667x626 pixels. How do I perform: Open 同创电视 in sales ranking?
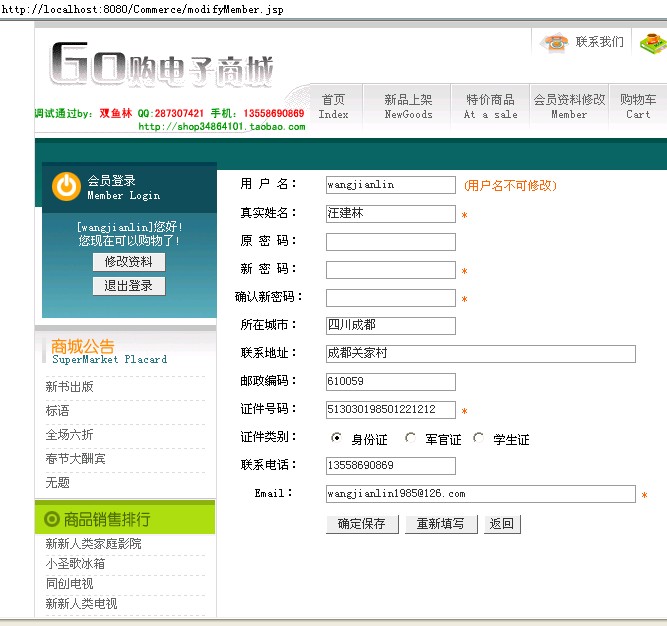click(x=69, y=583)
